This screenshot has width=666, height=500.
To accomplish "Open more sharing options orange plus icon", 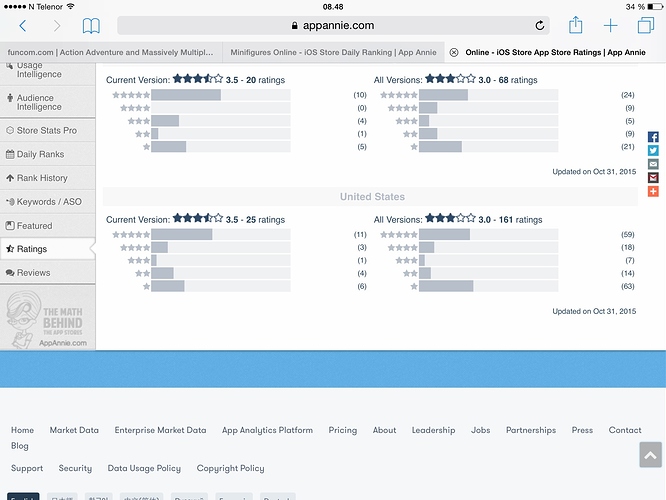I will tap(653, 191).
